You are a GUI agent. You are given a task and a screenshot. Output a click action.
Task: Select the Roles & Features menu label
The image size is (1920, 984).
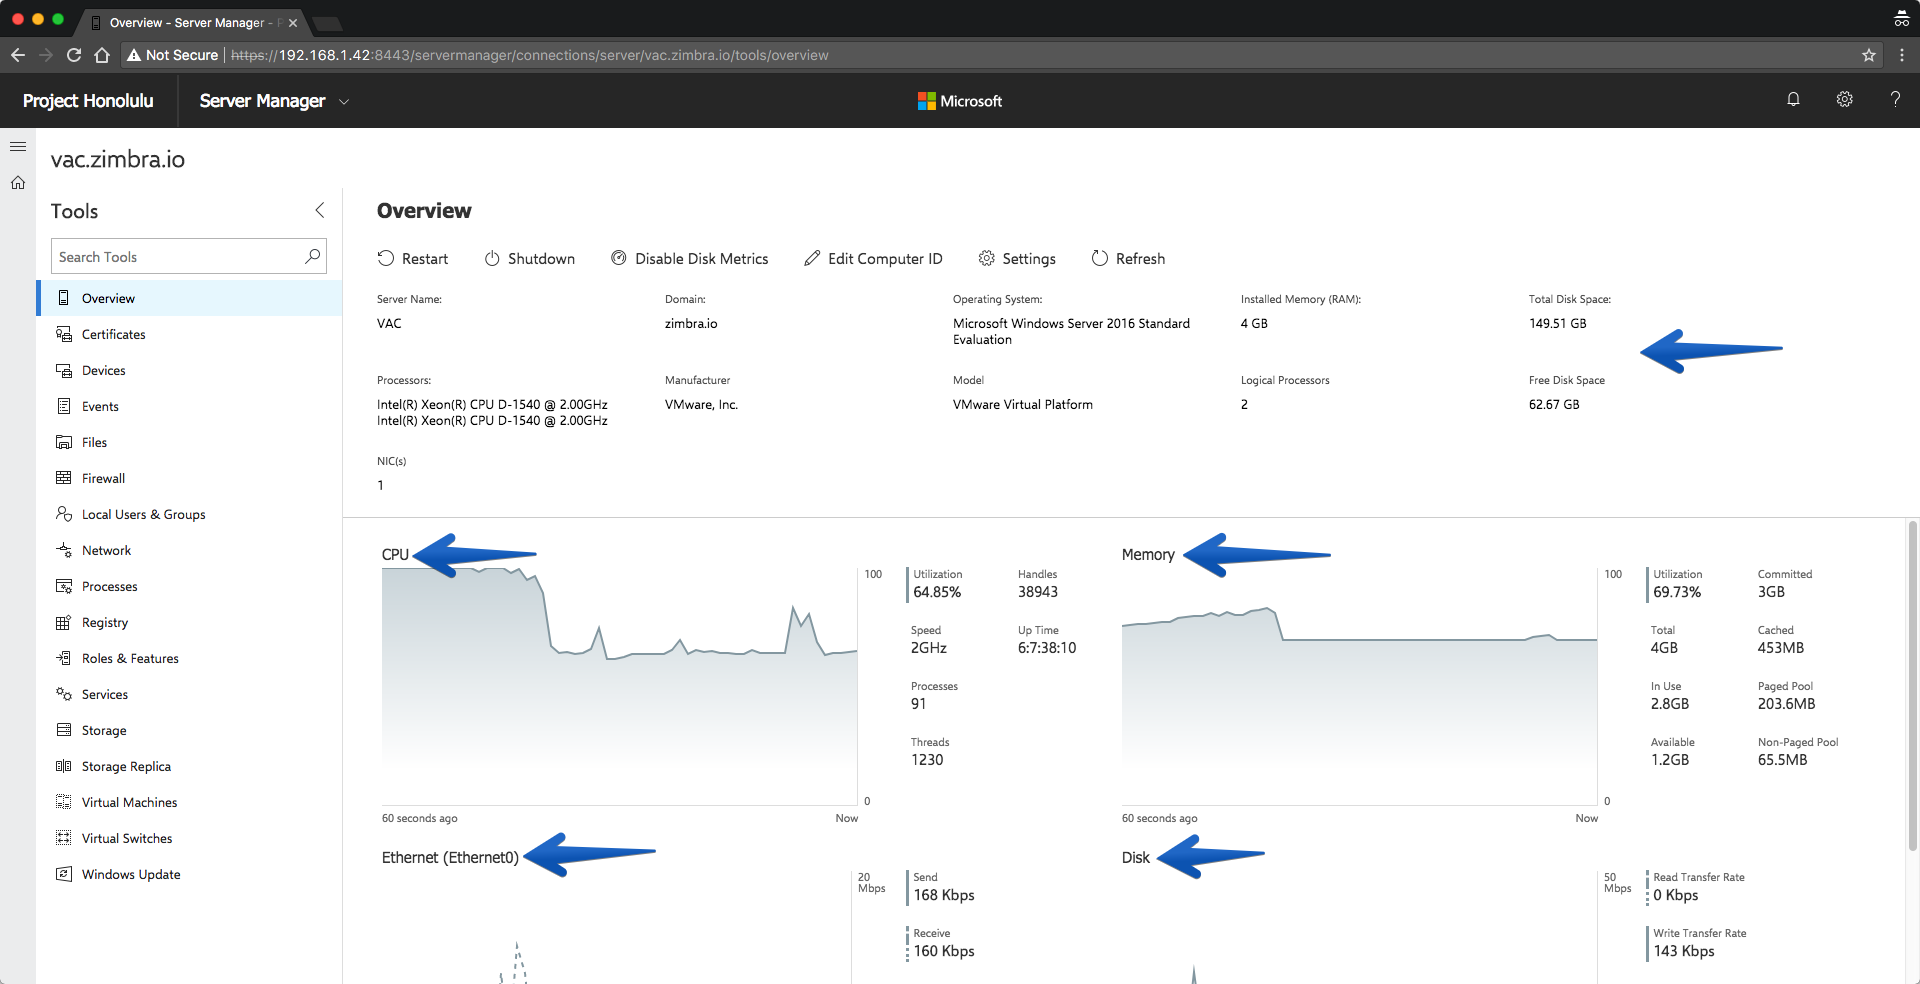(130, 658)
